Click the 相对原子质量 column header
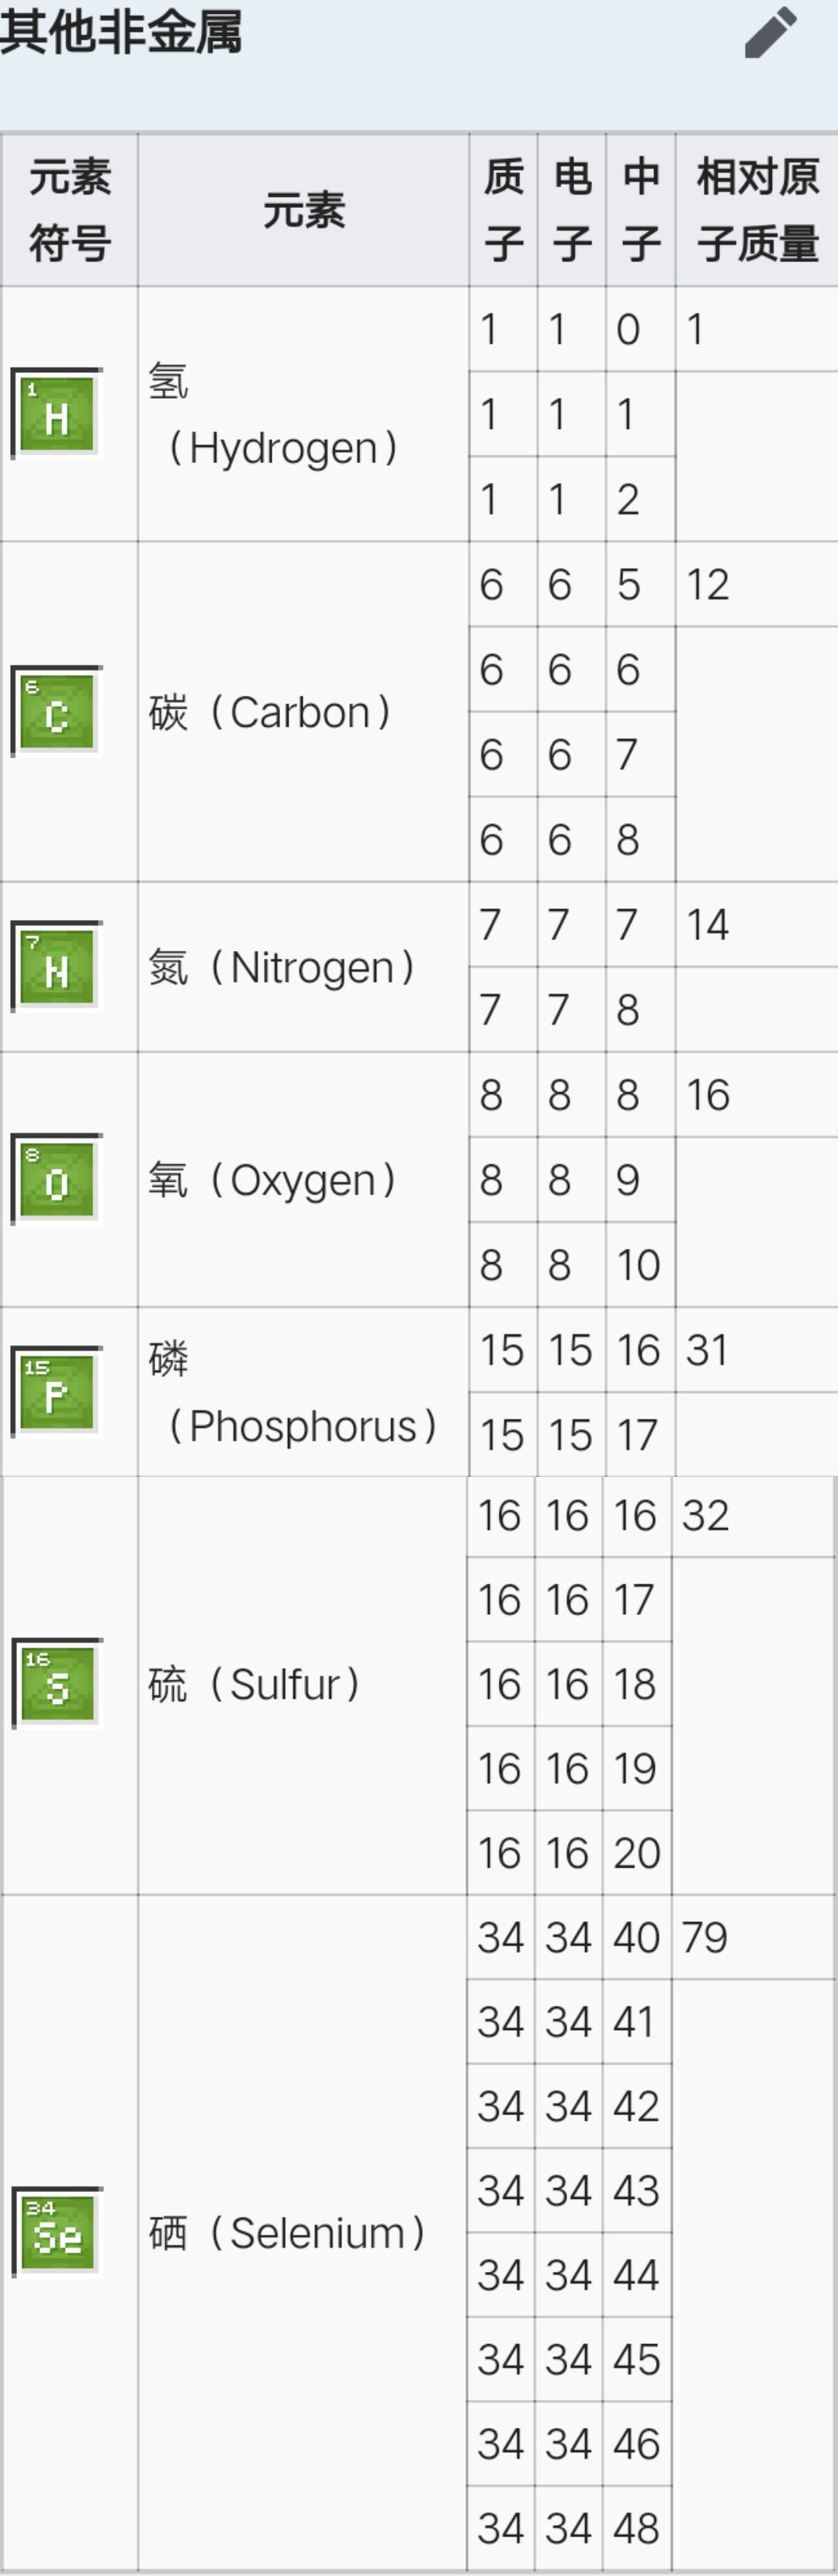The image size is (838, 2576). (757, 210)
